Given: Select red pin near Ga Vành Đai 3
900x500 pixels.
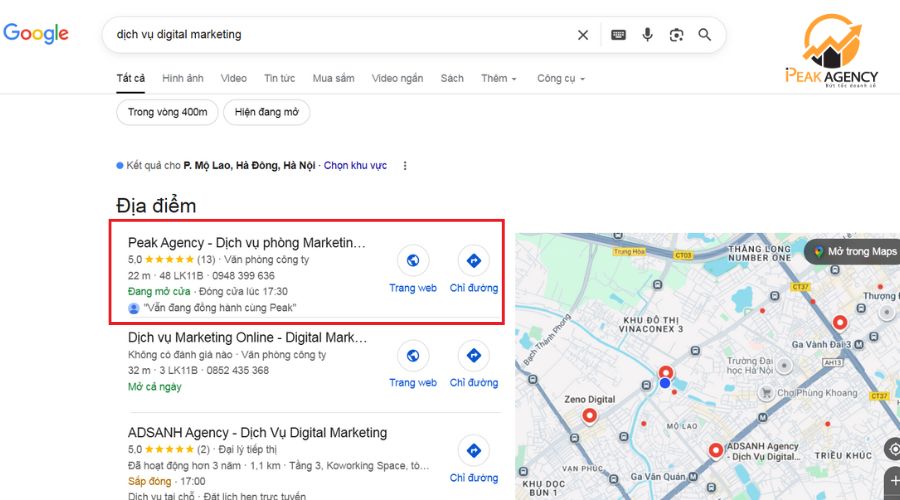Looking at the screenshot, I should pos(839,322).
